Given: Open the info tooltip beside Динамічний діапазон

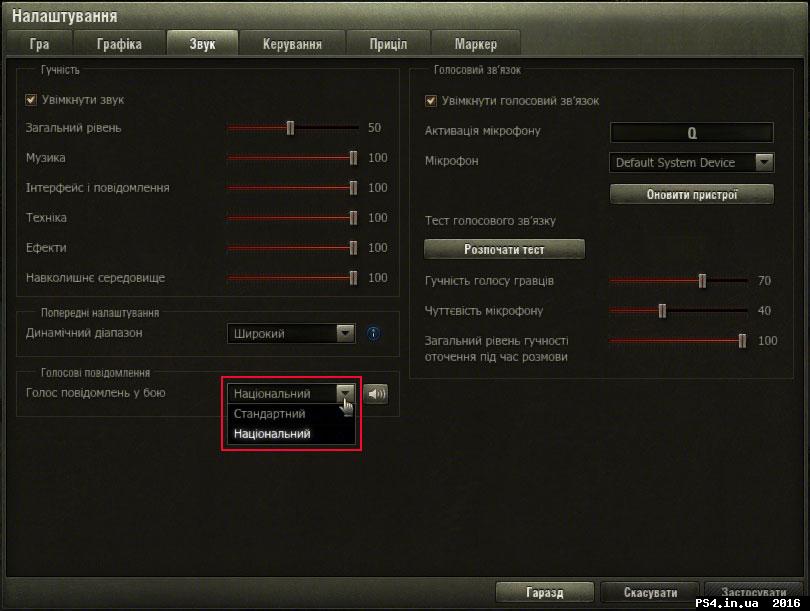Looking at the screenshot, I should pos(373,333).
